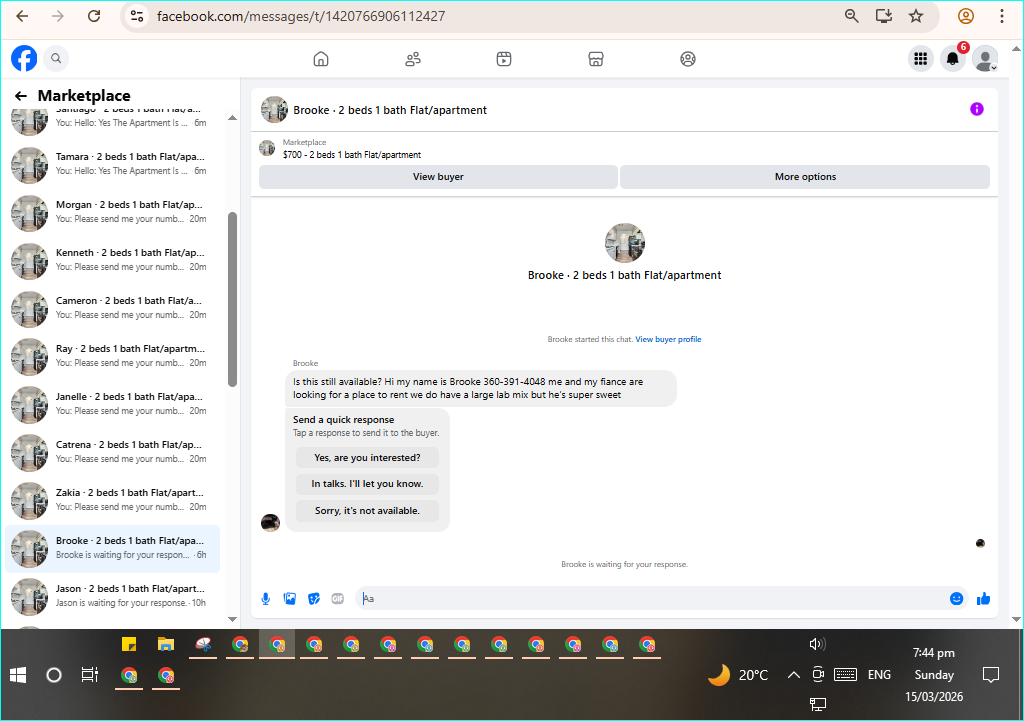This screenshot has height=721, width=1024.
Task: Open Kenneth's conversation
Action: pyautogui.click(x=112, y=260)
